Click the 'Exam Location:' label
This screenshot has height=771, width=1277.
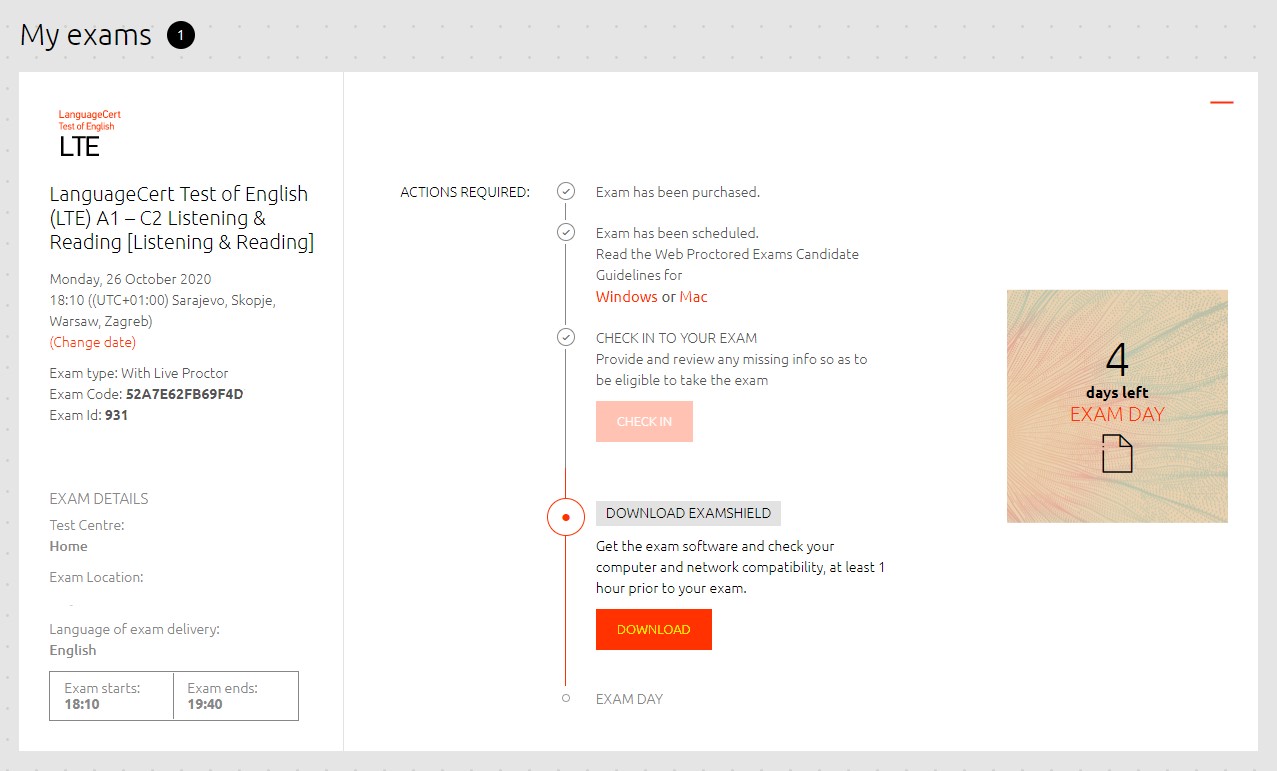click(x=96, y=577)
